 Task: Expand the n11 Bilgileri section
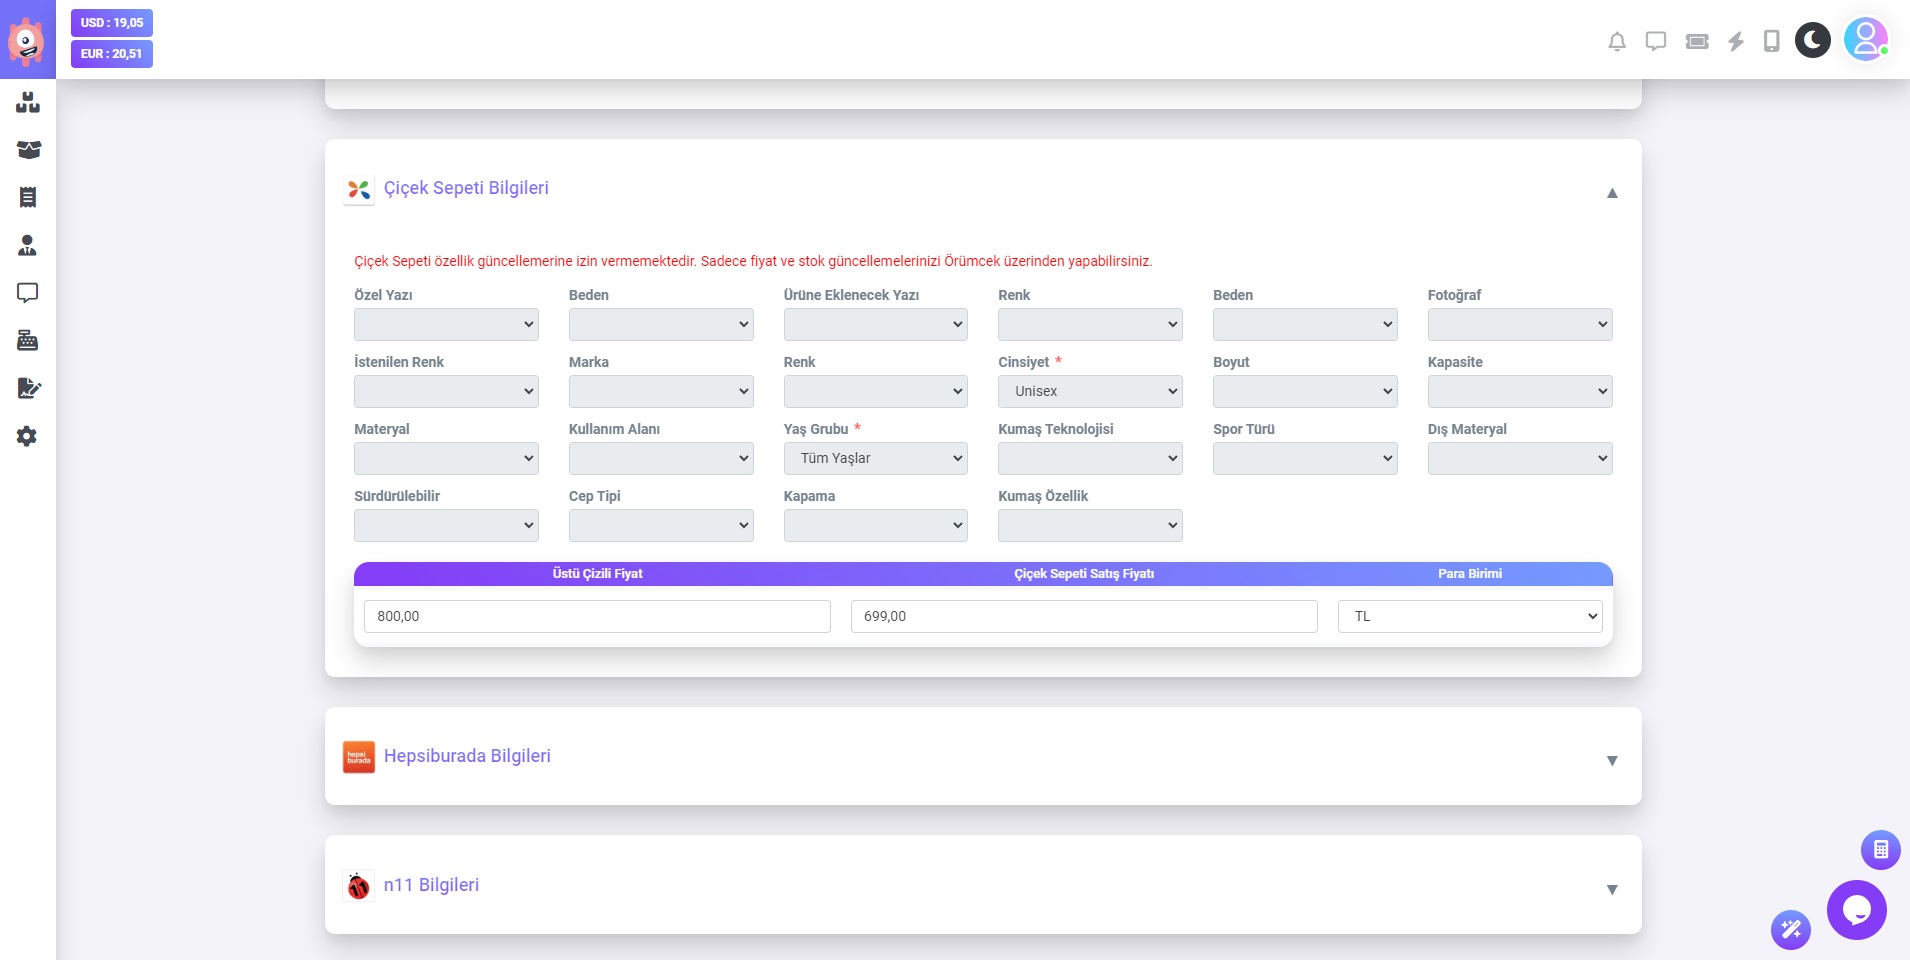(x=1611, y=890)
